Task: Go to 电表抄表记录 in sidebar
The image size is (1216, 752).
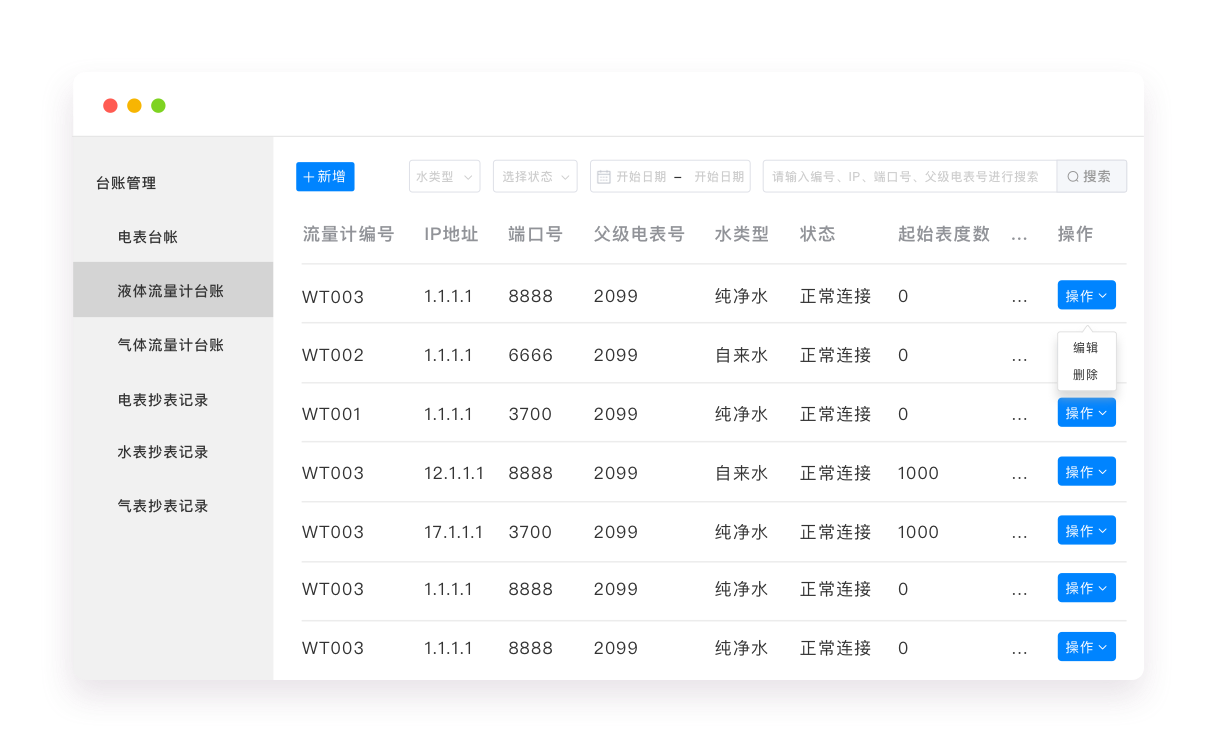Action: (x=163, y=400)
